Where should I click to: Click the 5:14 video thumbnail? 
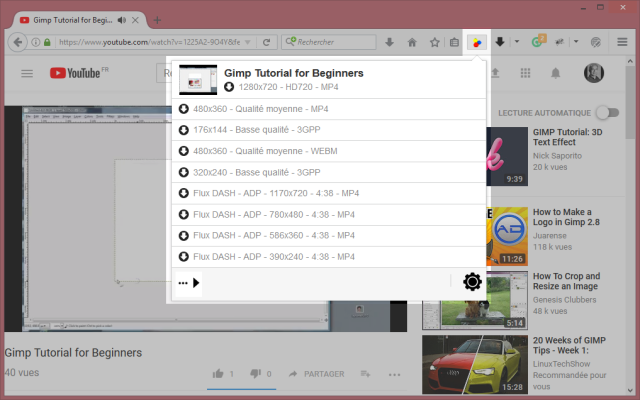(x=475, y=300)
